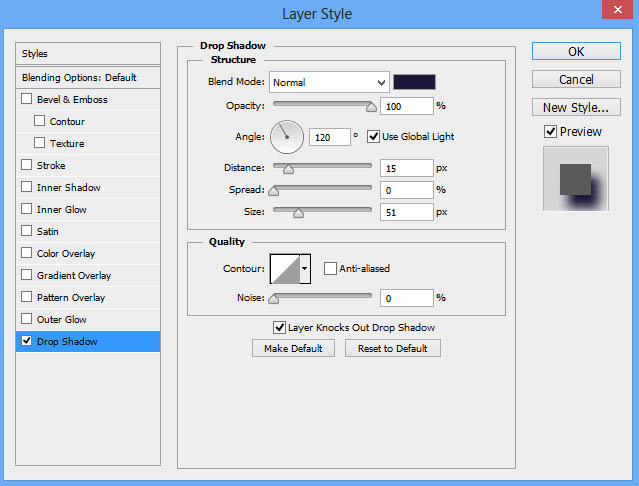This screenshot has height=486, width=639.
Task: Open the shadow color swatch
Action: 414,82
